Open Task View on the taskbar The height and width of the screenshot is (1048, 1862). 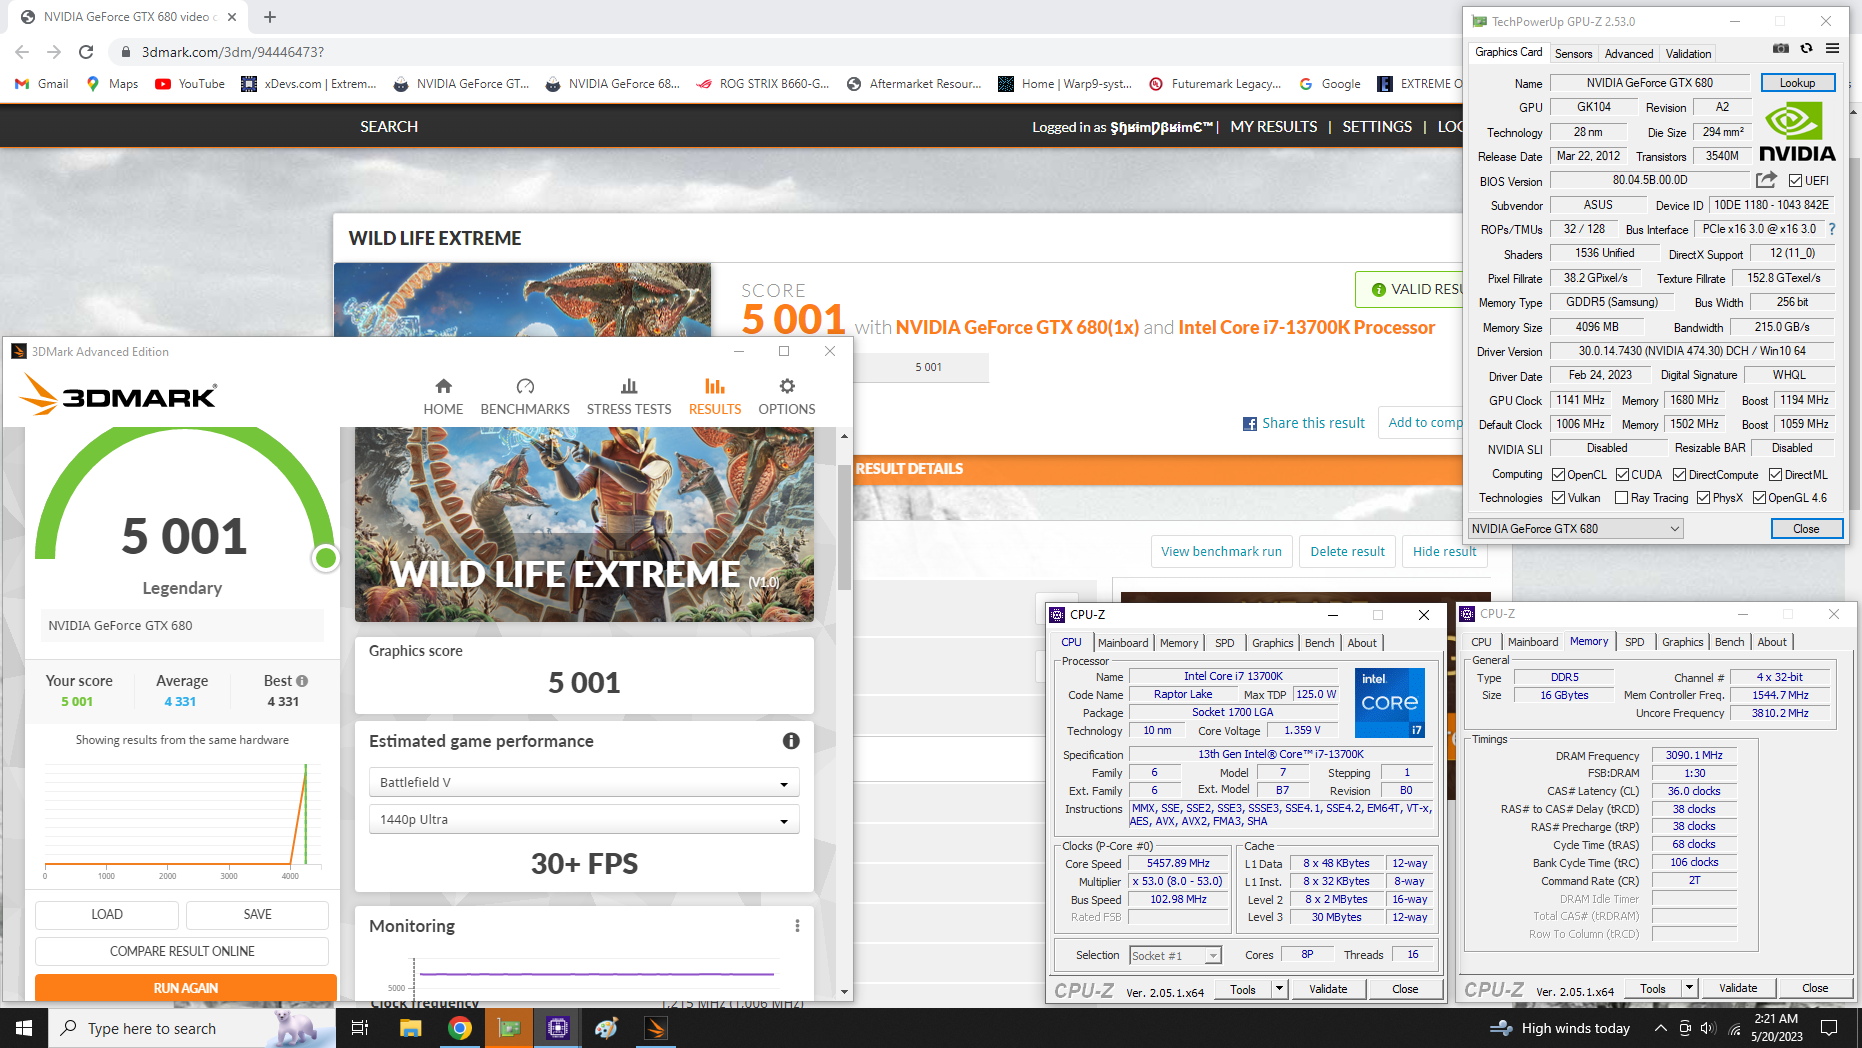coord(360,1028)
